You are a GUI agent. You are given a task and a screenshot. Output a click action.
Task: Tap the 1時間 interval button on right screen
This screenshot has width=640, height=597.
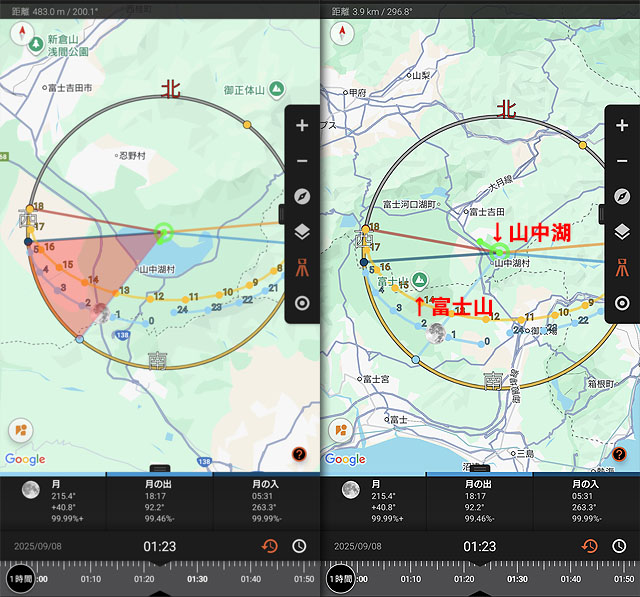pyautogui.click(x=341, y=579)
